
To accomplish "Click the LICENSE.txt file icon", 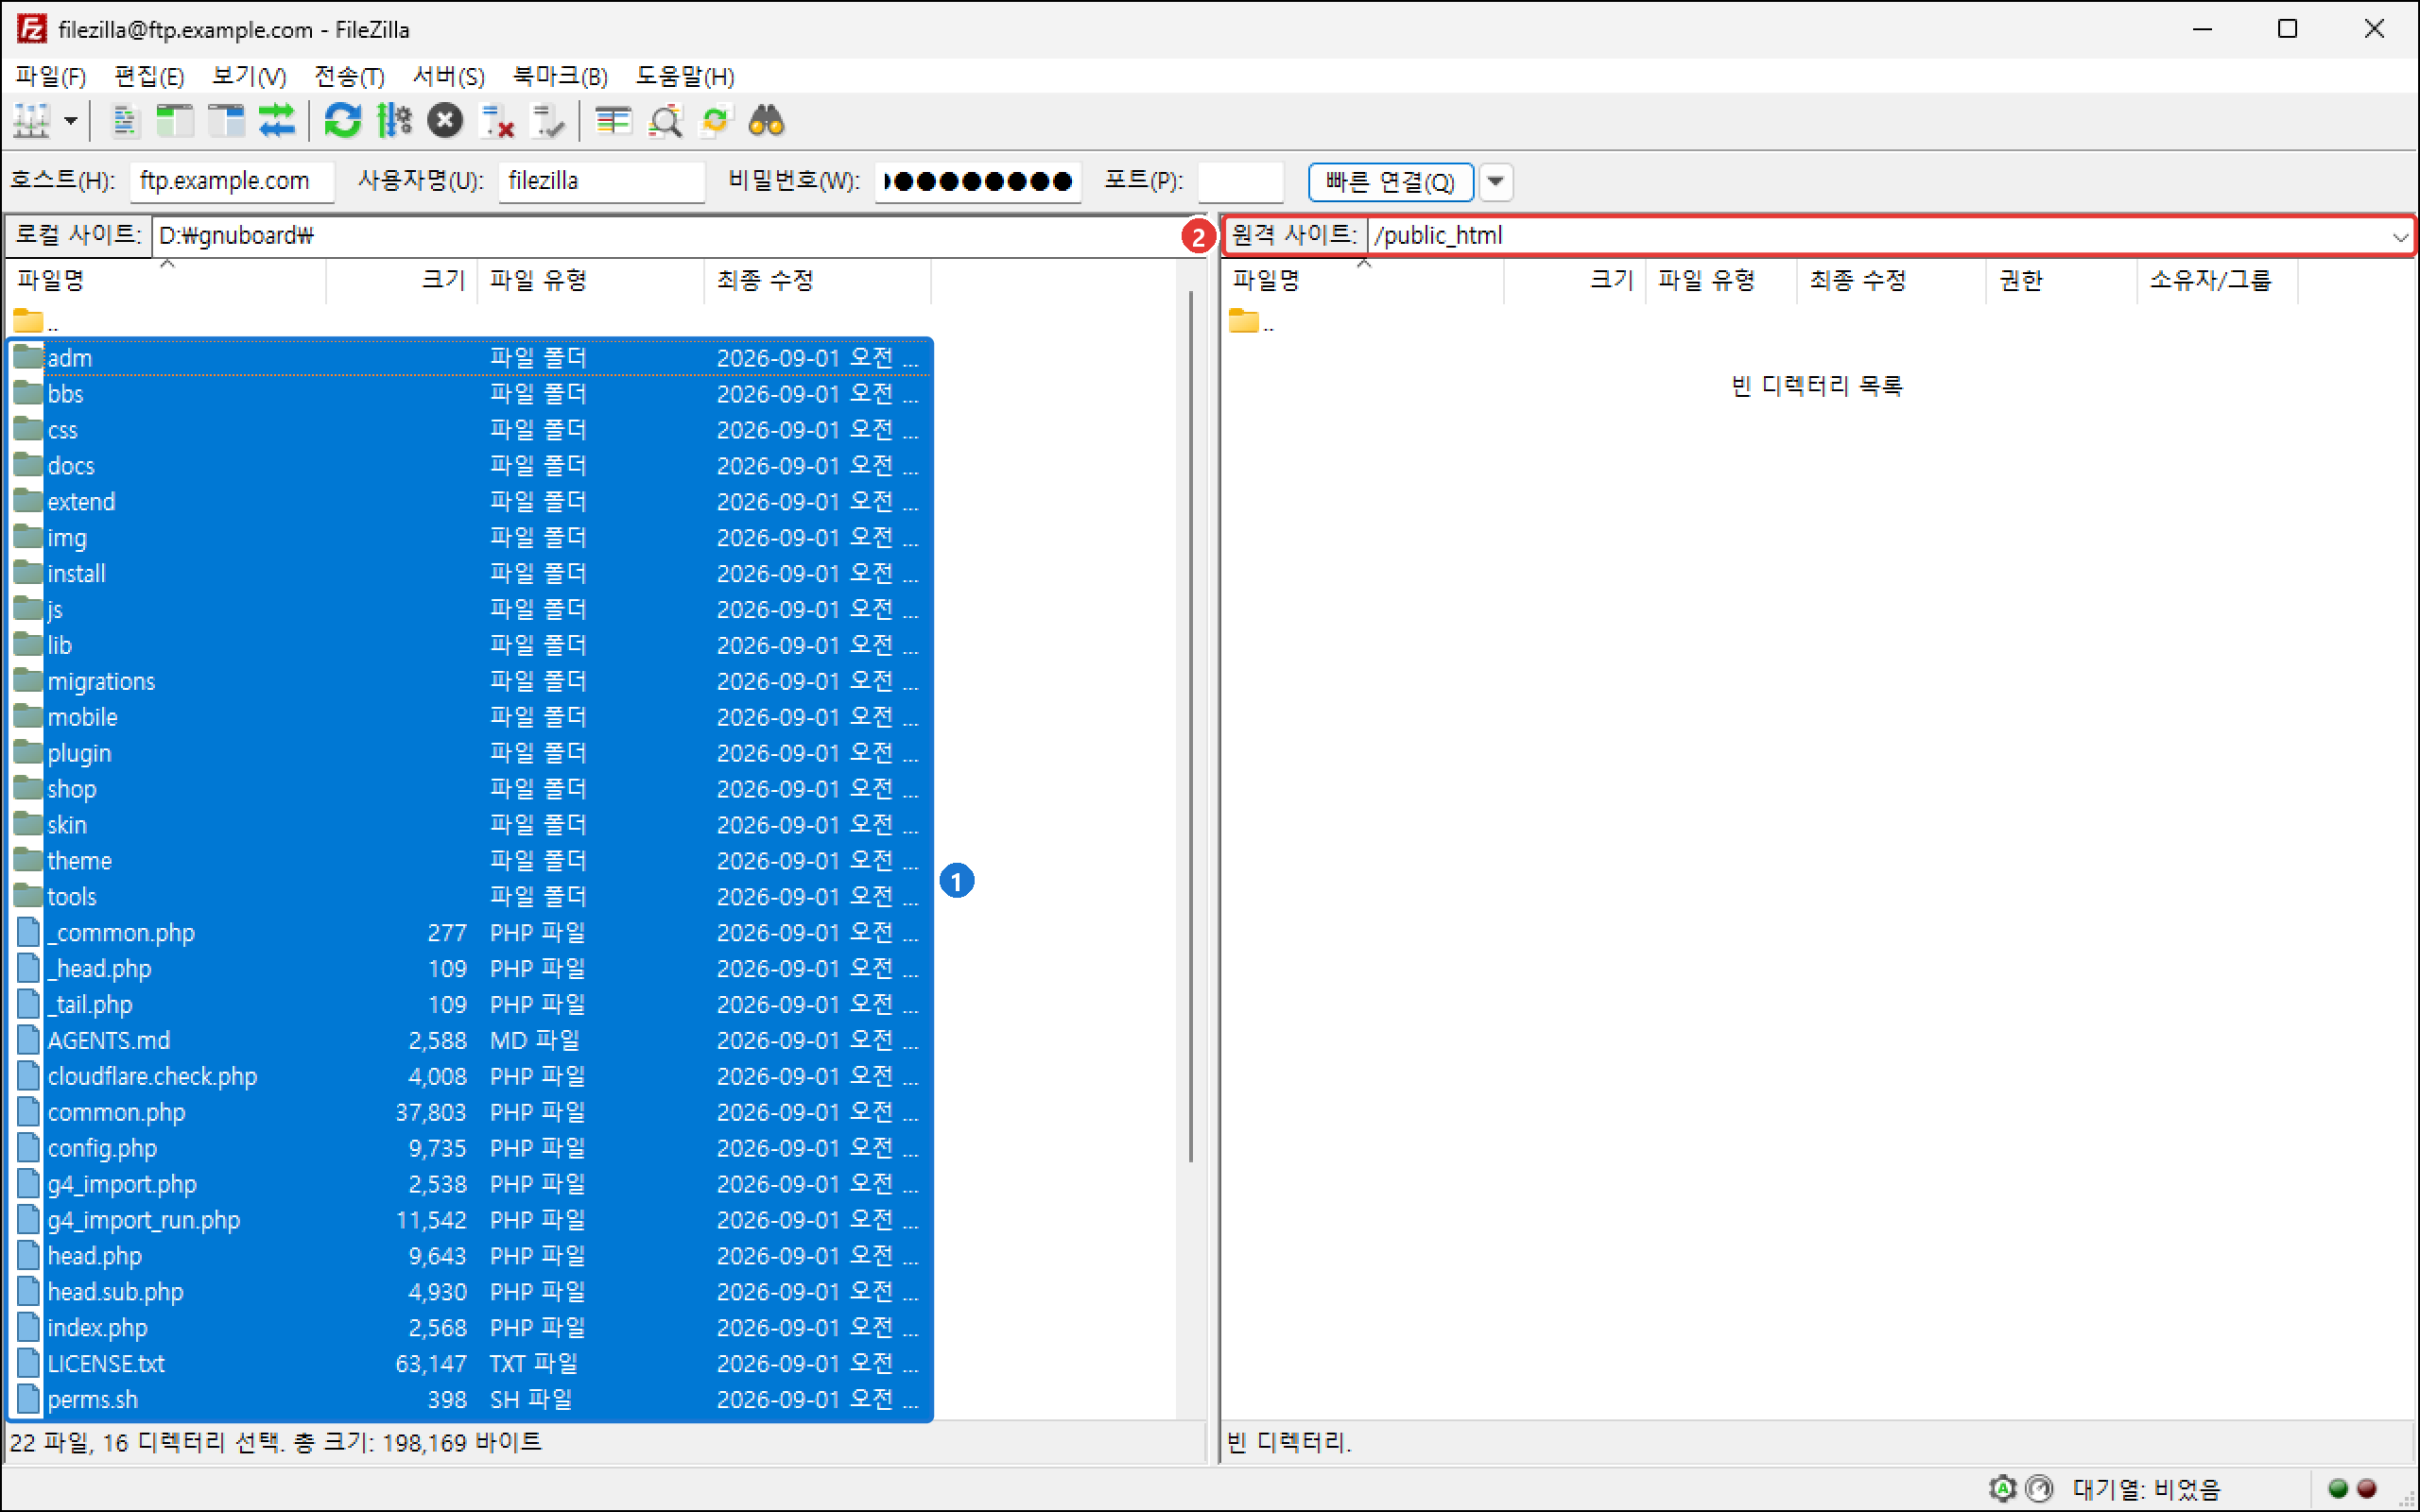I will pyautogui.click(x=28, y=1363).
